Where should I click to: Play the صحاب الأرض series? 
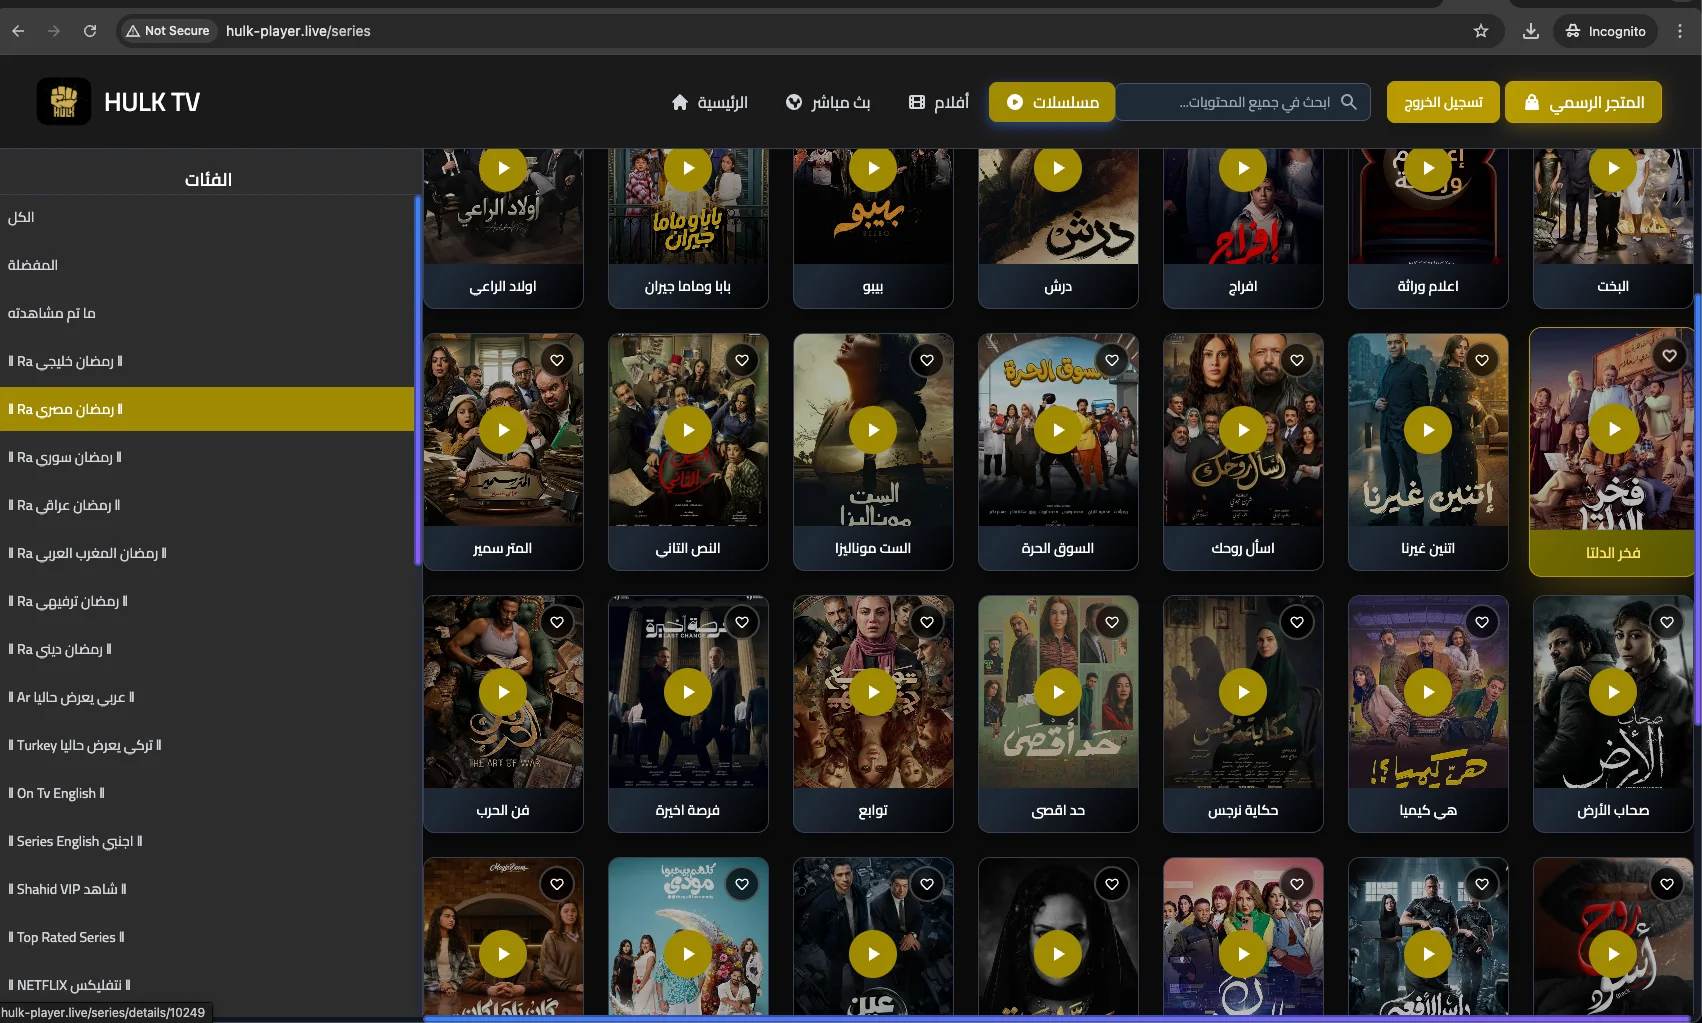tap(1613, 692)
